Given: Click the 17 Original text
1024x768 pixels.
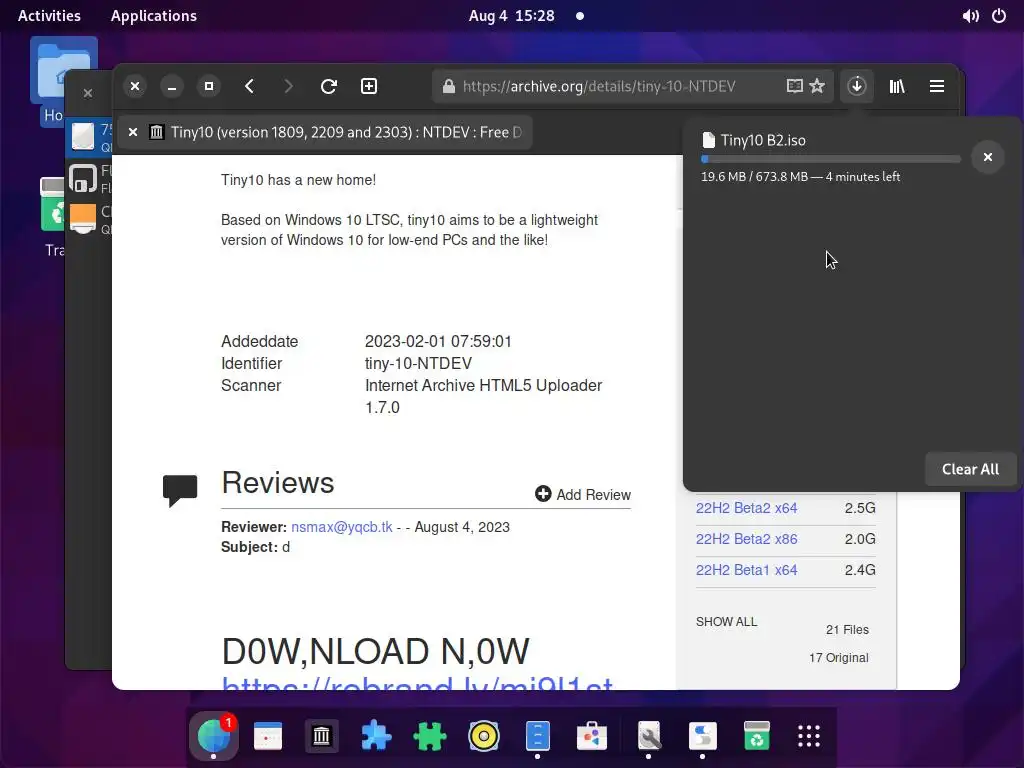Looking at the screenshot, I should coord(839,658).
